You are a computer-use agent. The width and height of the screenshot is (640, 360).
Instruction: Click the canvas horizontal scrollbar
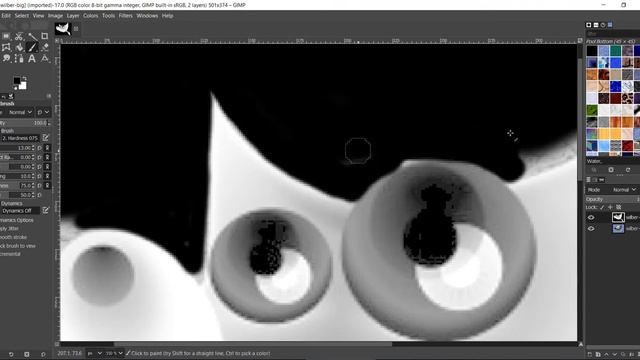253,344
